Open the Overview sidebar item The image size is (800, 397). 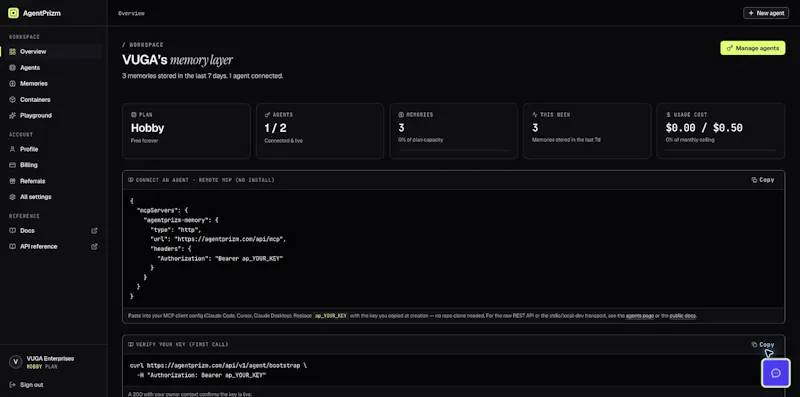click(52, 52)
